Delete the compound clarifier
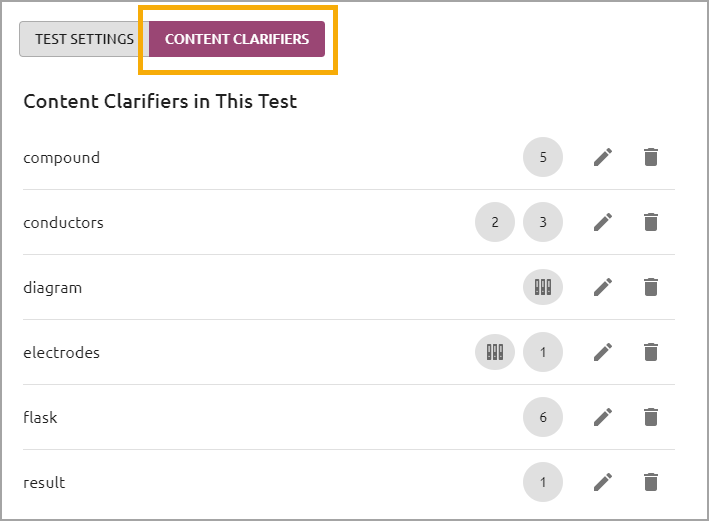709x521 pixels. (651, 157)
